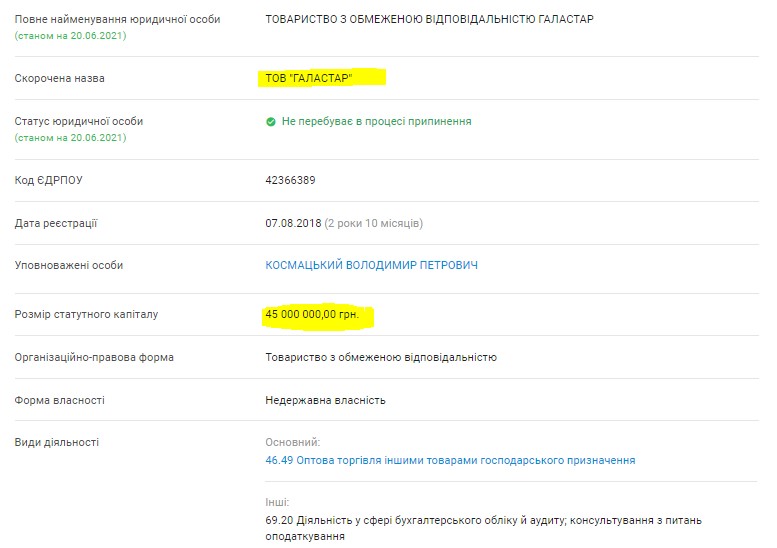This screenshot has height=548, width=777.
Task: Click the "Інші:" activity heading
Action: (276, 502)
